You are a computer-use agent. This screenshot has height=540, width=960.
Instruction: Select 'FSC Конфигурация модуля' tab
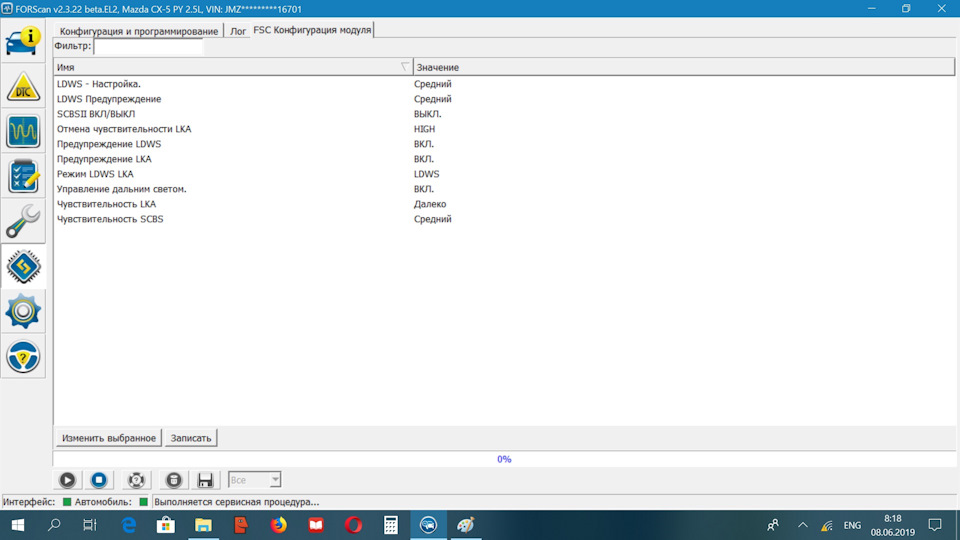312,29
